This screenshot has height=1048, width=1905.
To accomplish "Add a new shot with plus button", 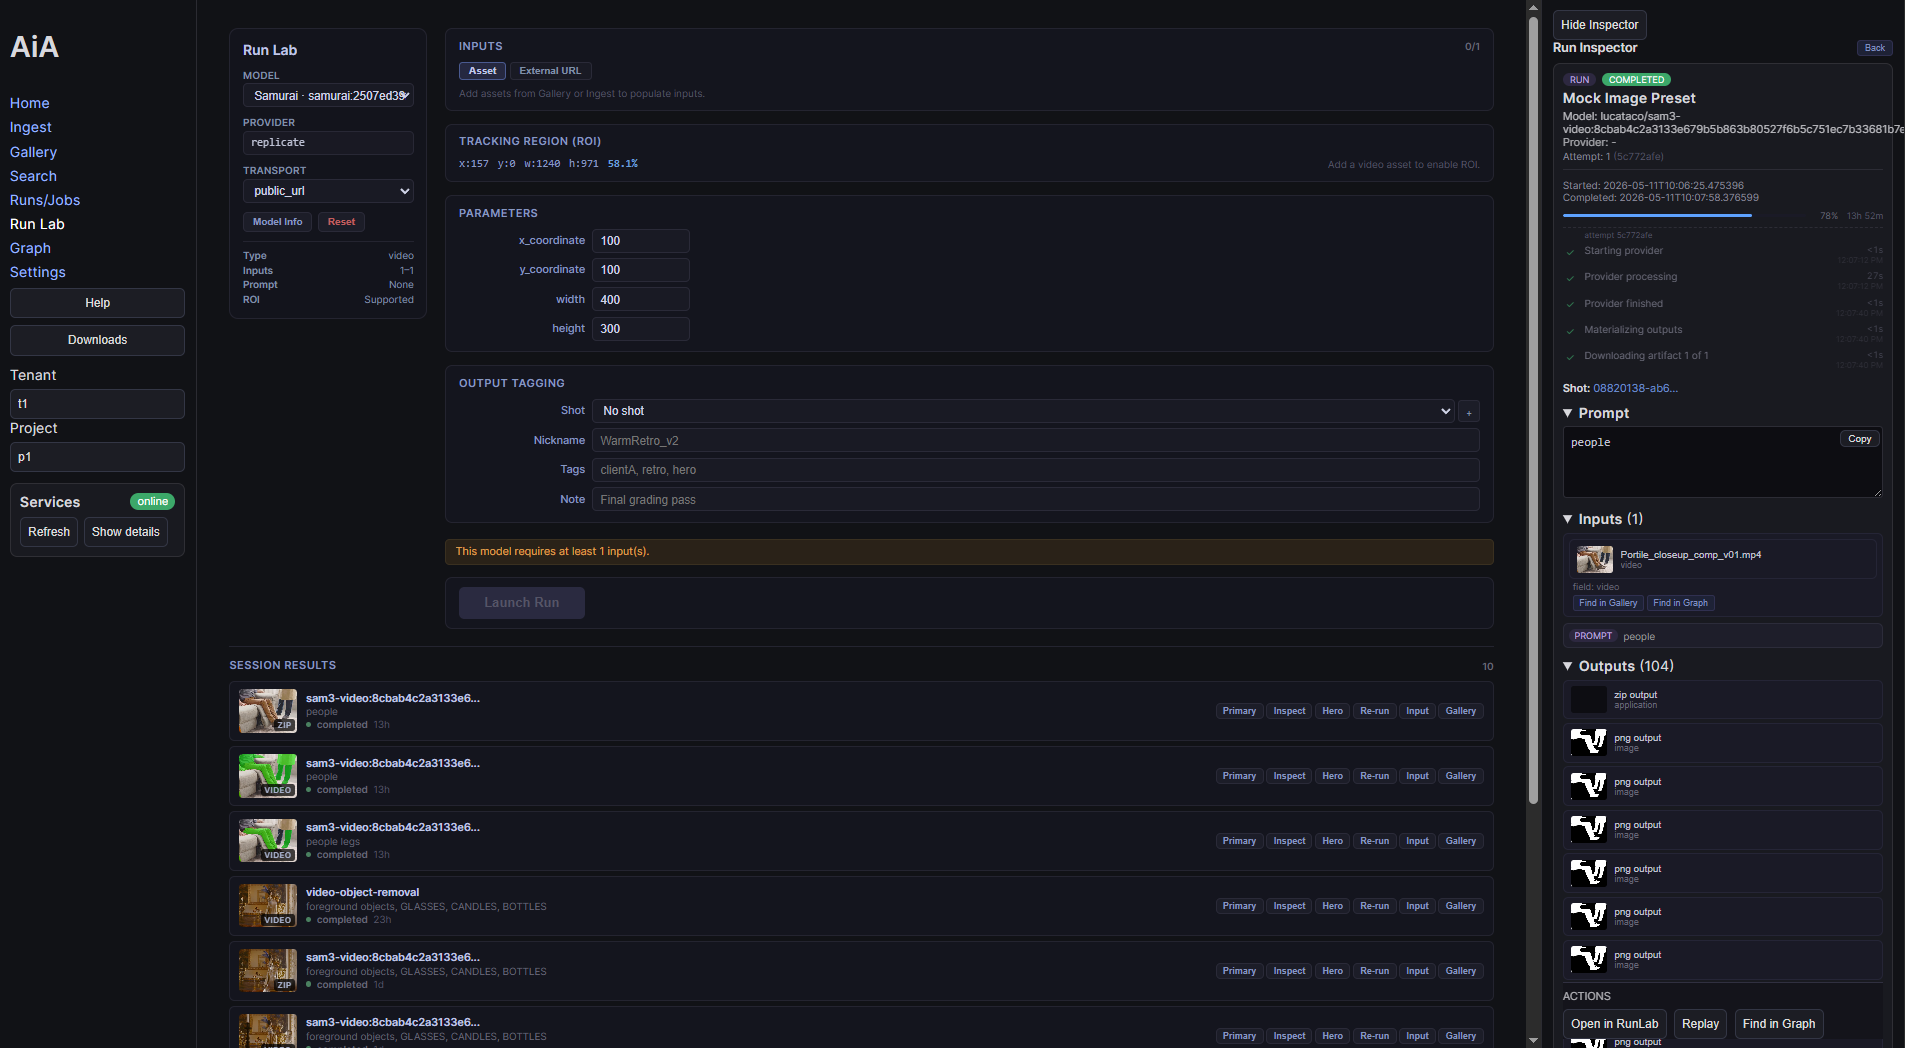I will pyautogui.click(x=1469, y=412).
